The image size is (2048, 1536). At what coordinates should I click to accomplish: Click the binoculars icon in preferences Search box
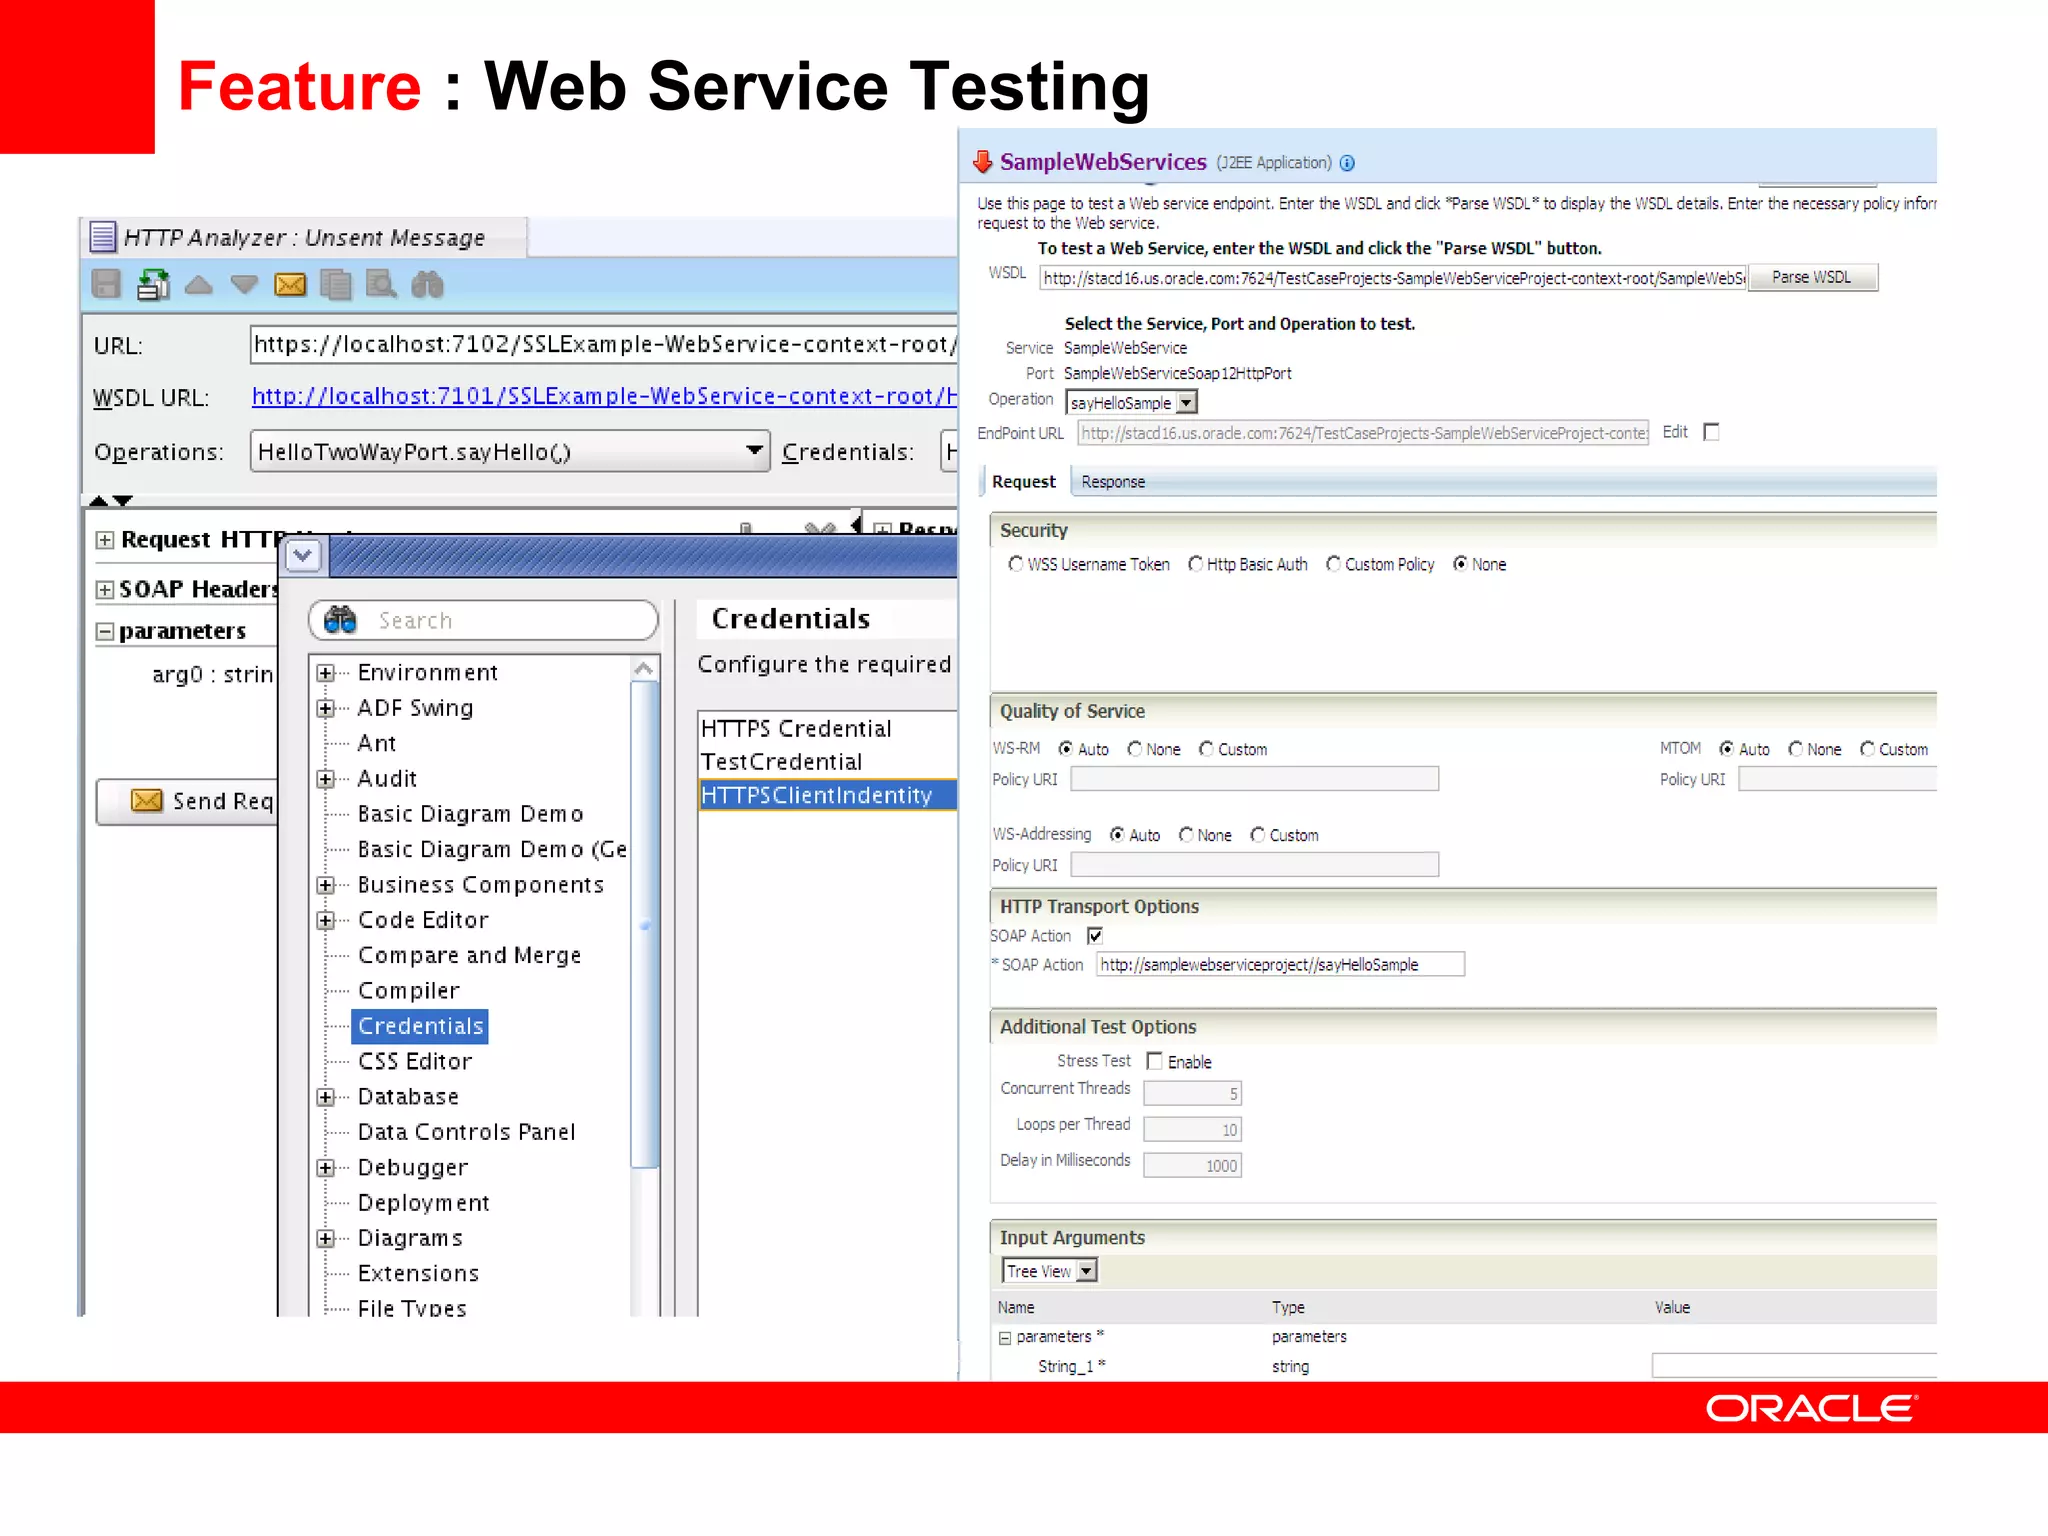click(x=341, y=620)
